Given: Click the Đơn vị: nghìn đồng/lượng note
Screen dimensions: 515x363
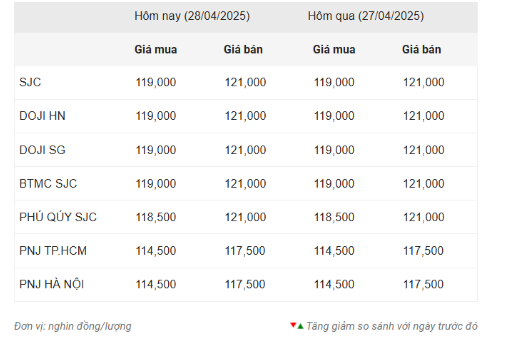Looking at the screenshot, I should click(73, 326).
